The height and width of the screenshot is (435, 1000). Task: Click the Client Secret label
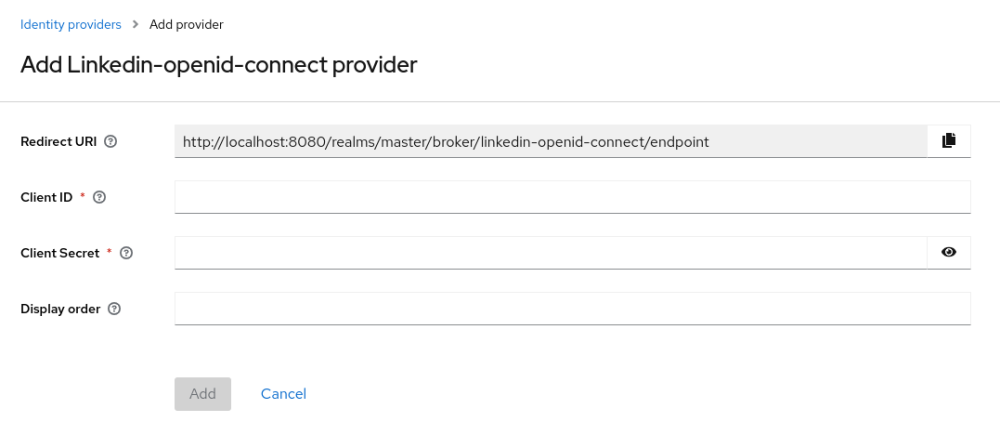[x=60, y=254]
